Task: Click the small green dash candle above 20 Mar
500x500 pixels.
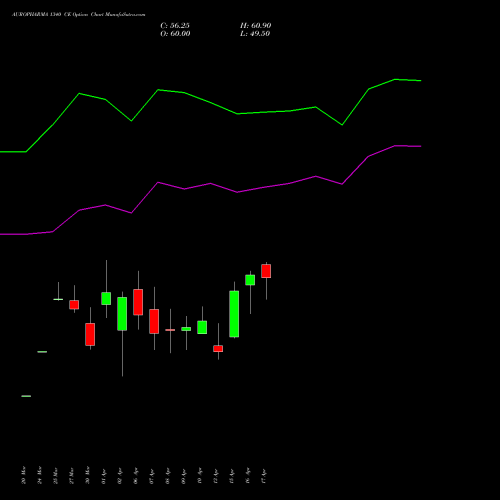Action: click(26, 396)
